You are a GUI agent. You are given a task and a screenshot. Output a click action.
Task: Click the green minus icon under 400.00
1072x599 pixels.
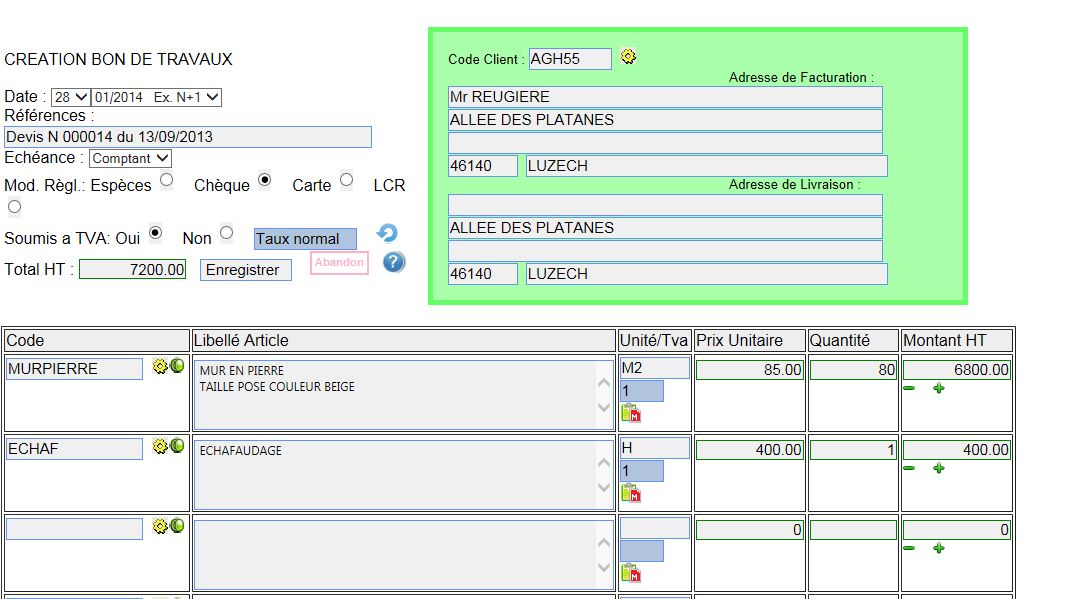point(908,468)
